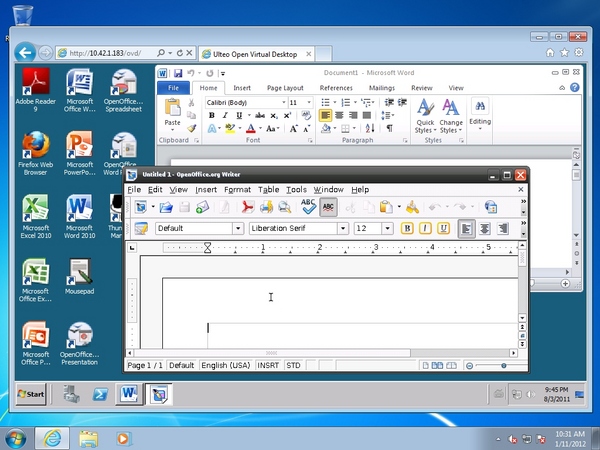Click INSRT mode in Writer status bar
This screenshot has width=600, height=450.
tap(268, 365)
